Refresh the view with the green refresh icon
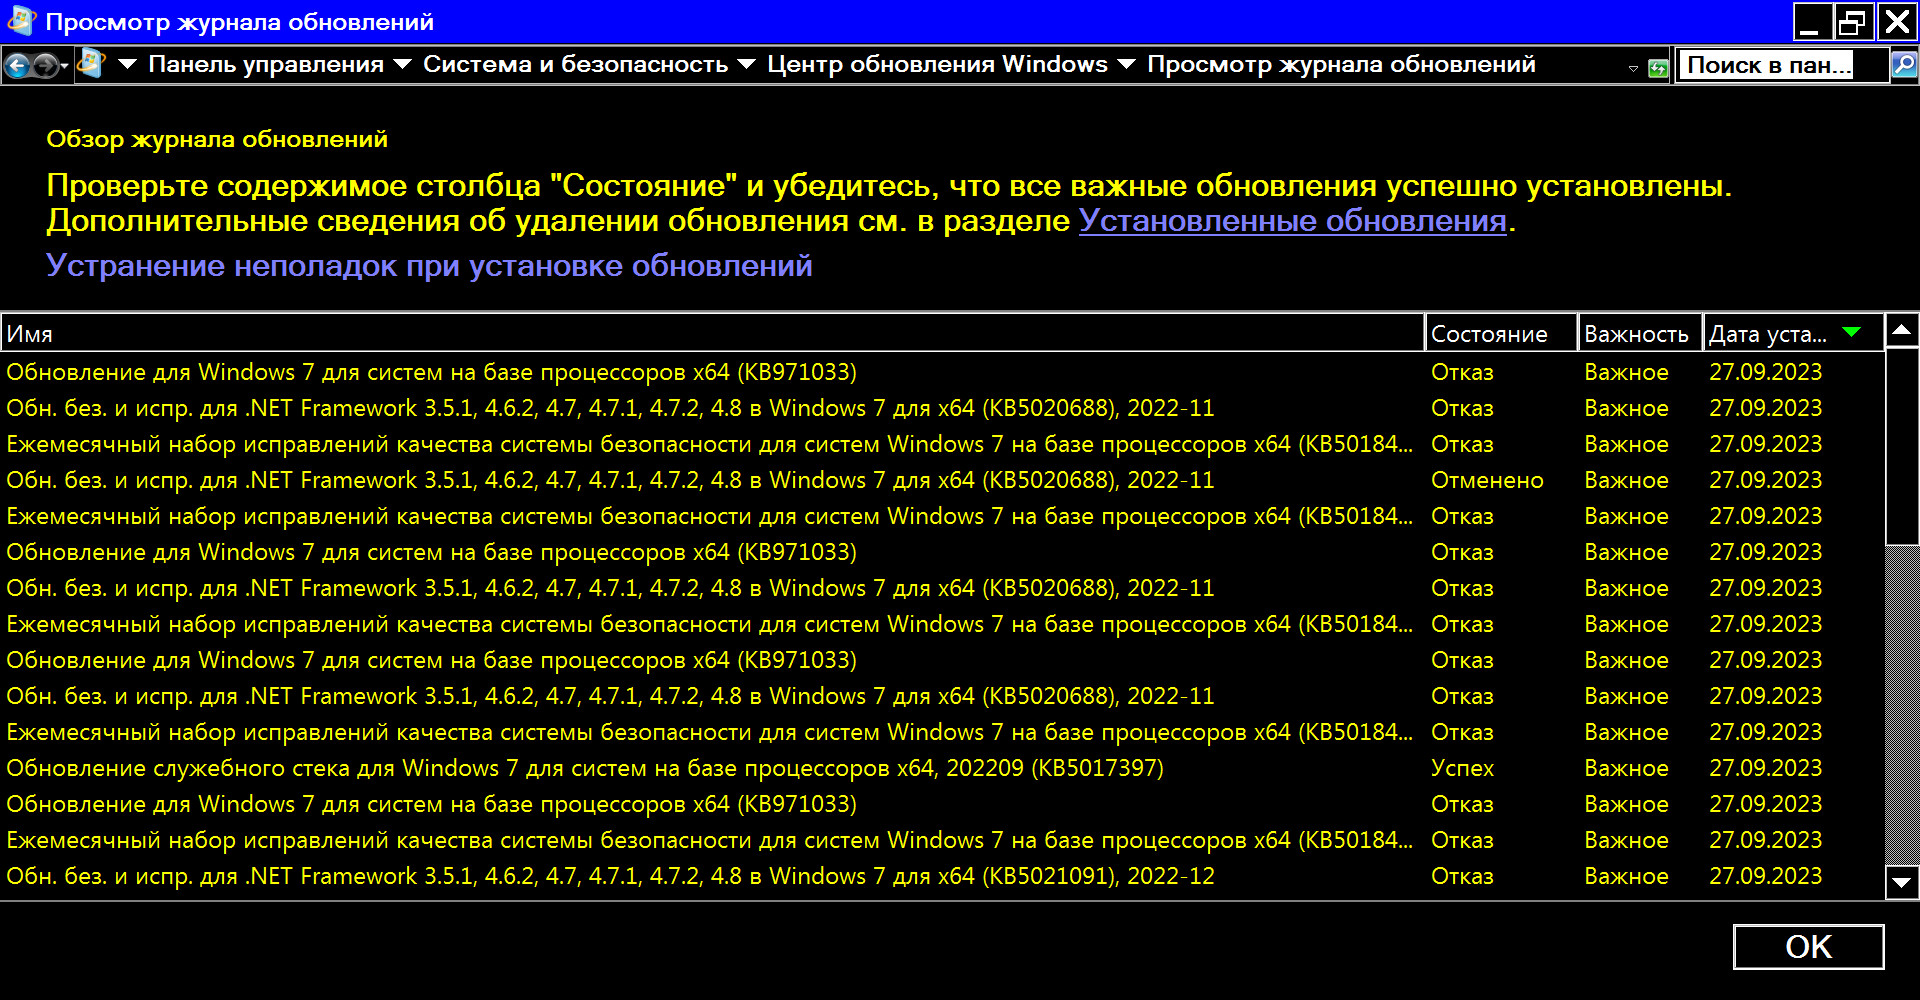The image size is (1920, 1000). tap(1658, 68)
